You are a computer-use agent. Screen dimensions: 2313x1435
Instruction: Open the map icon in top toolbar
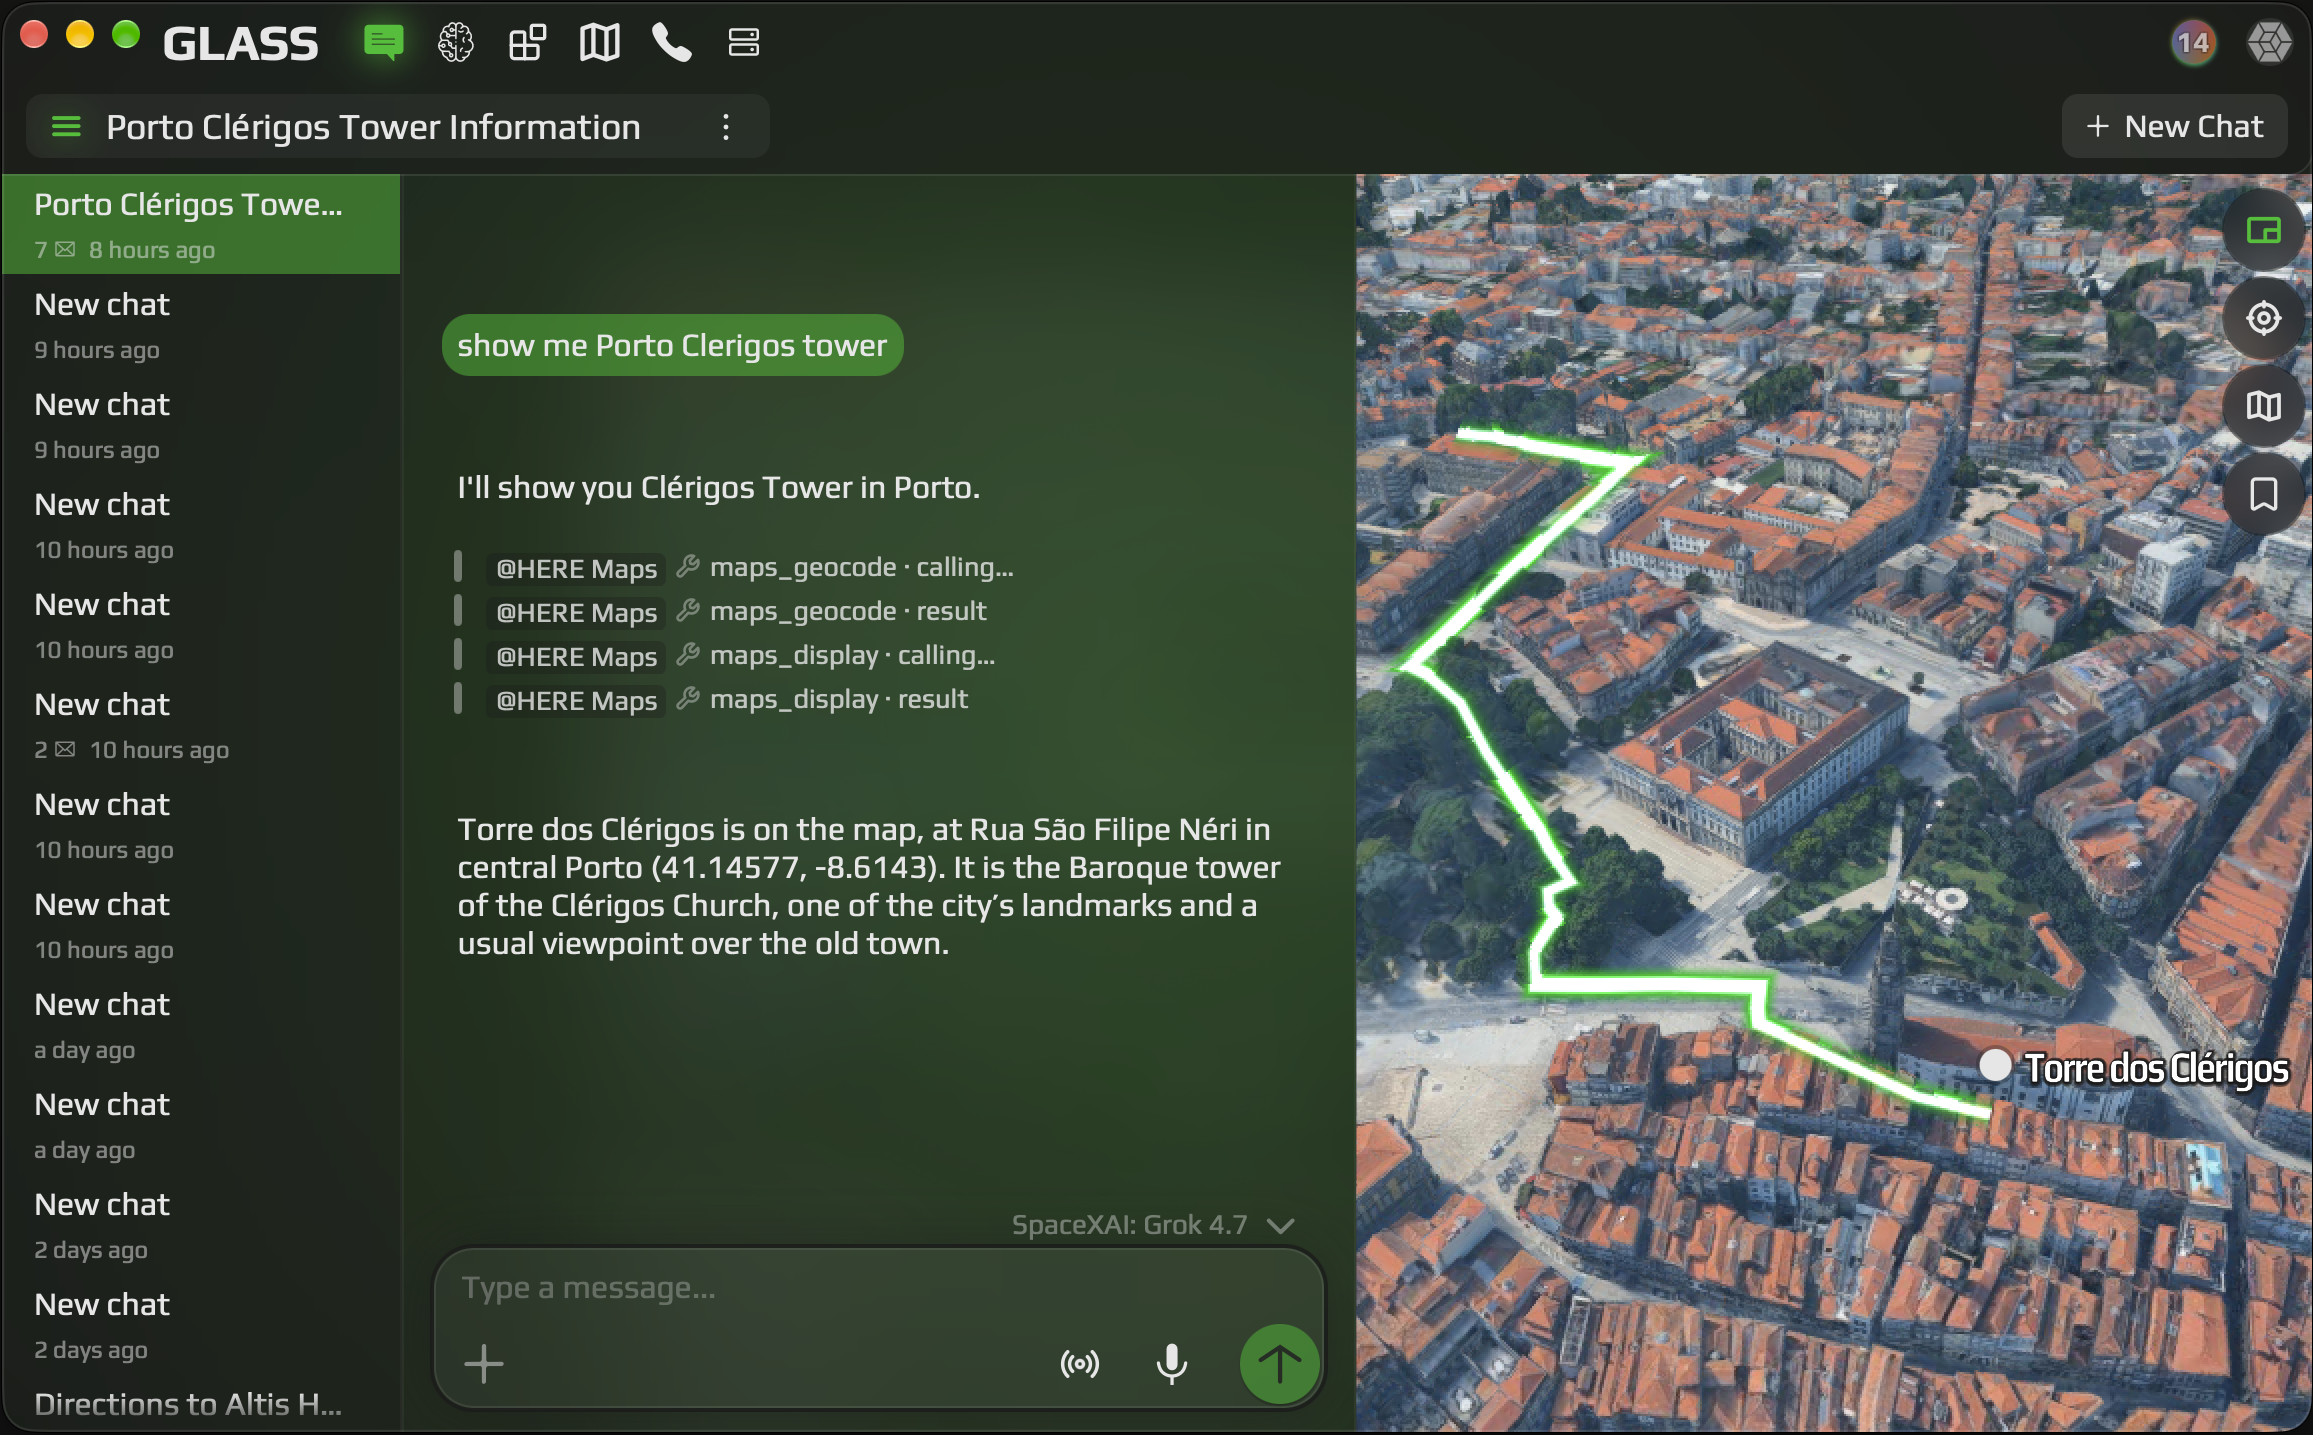pyautogui.click(x=599, y=43)
